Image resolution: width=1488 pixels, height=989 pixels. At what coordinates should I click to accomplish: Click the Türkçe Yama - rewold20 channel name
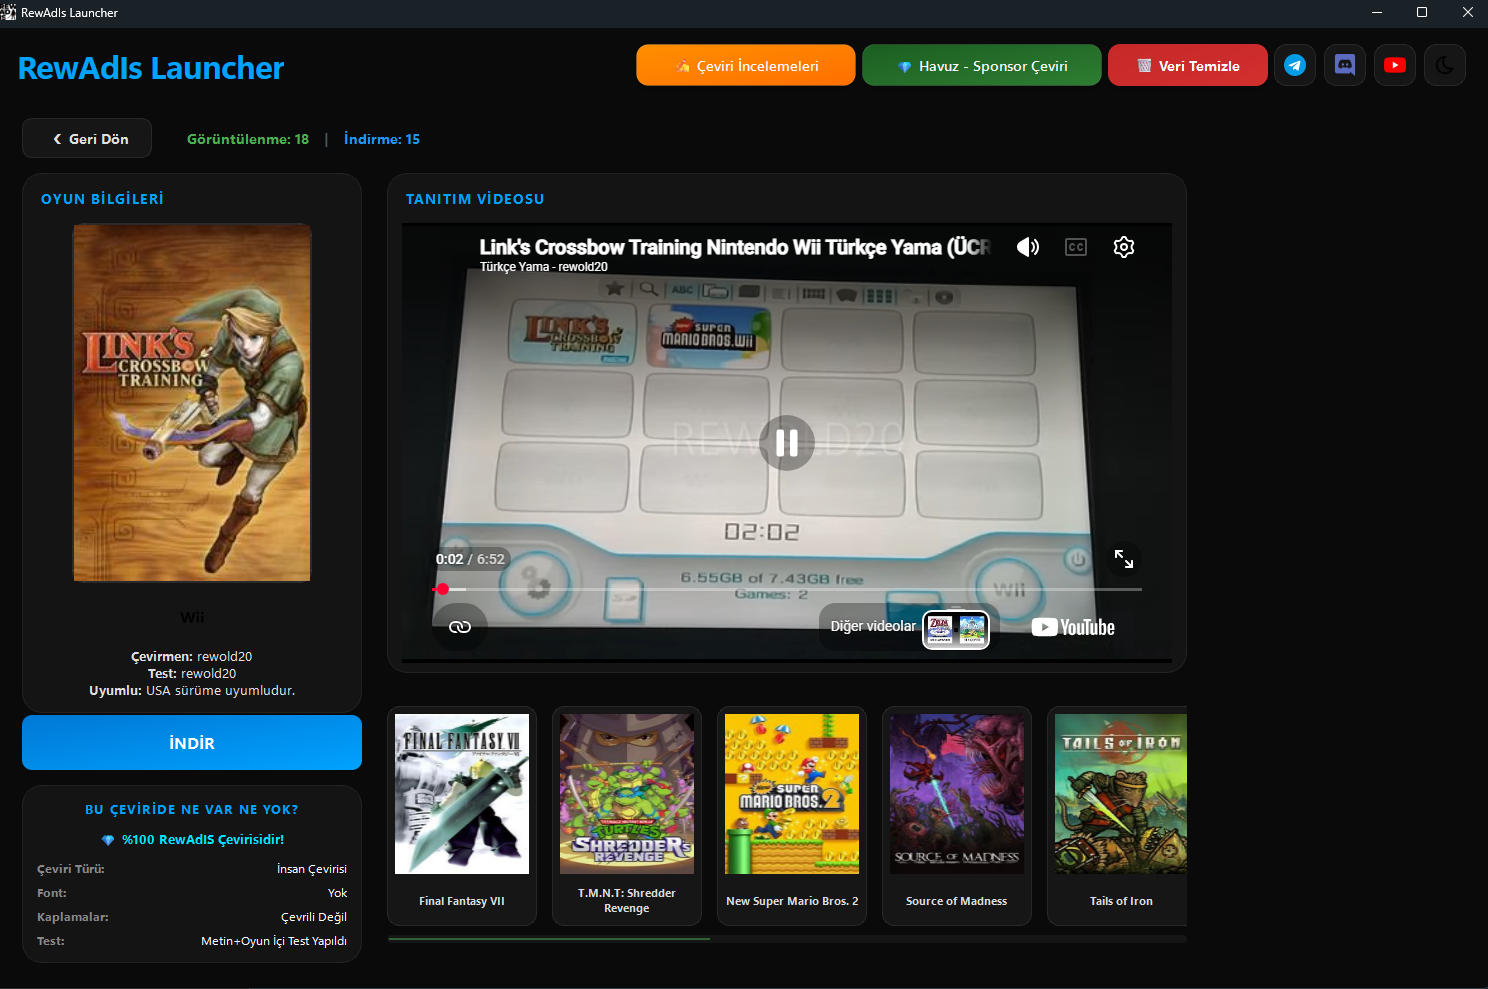[544, 267]
